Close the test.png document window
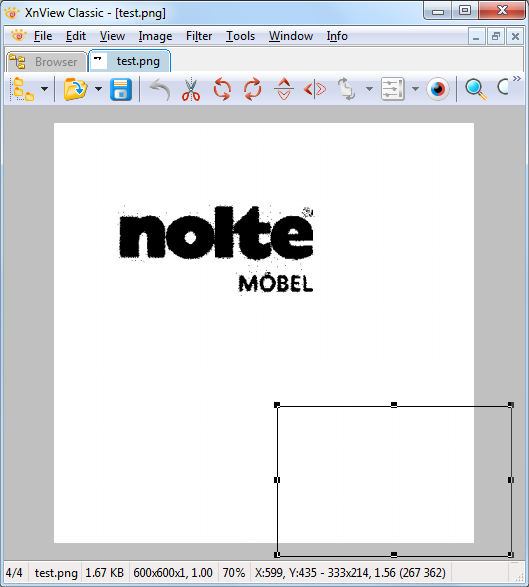Screen dimensions: 529x587 click(515, 37)
